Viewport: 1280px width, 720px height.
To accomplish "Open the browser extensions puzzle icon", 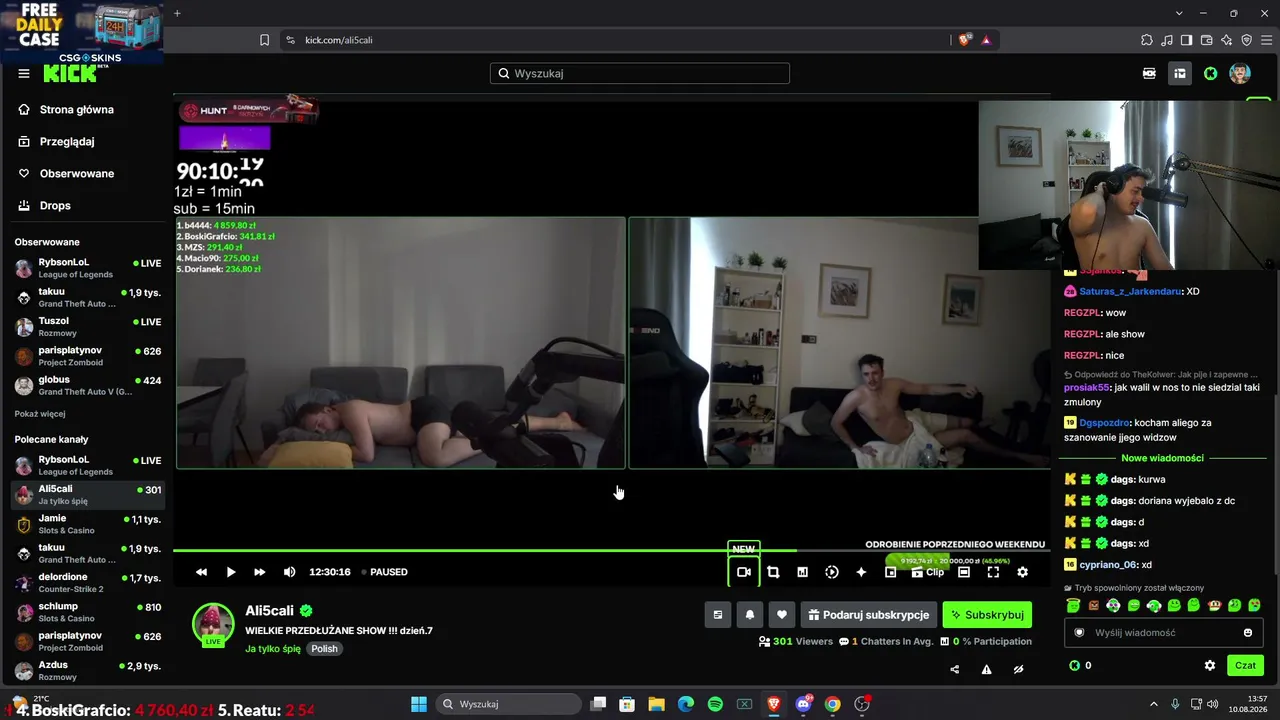I will tap(1147, 40).
